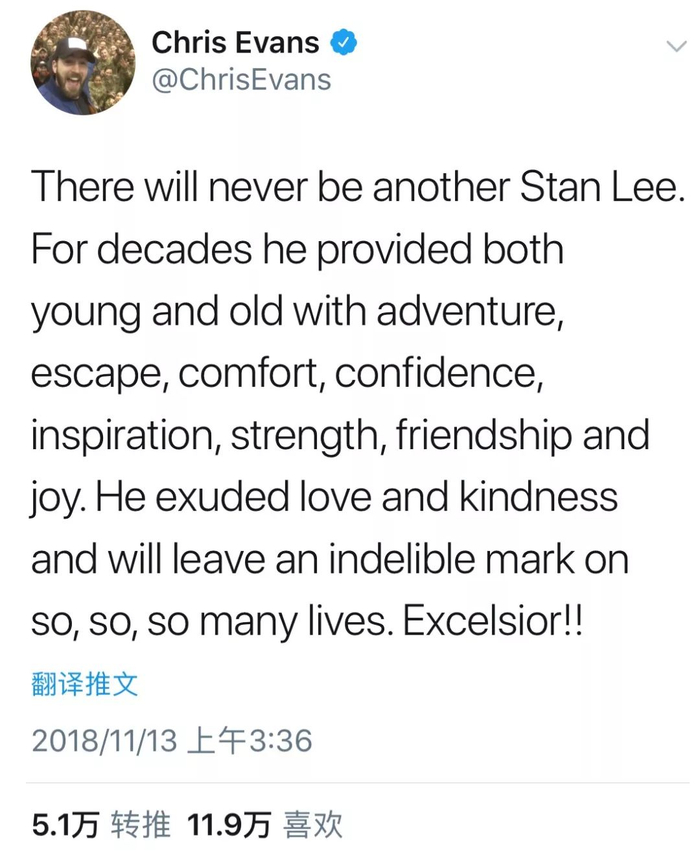Click the 上午3:36 time in the timestamp
Screen dimensions: 700x864
pos(250,741)
